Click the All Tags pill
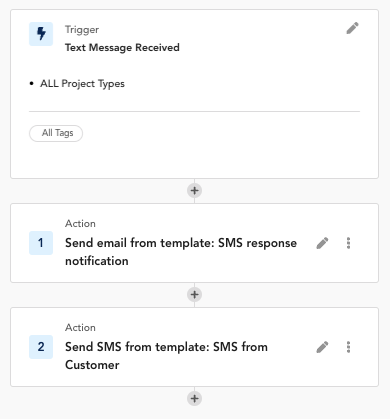The height and width of the screenshot is (419, 390). coord(56,133)
